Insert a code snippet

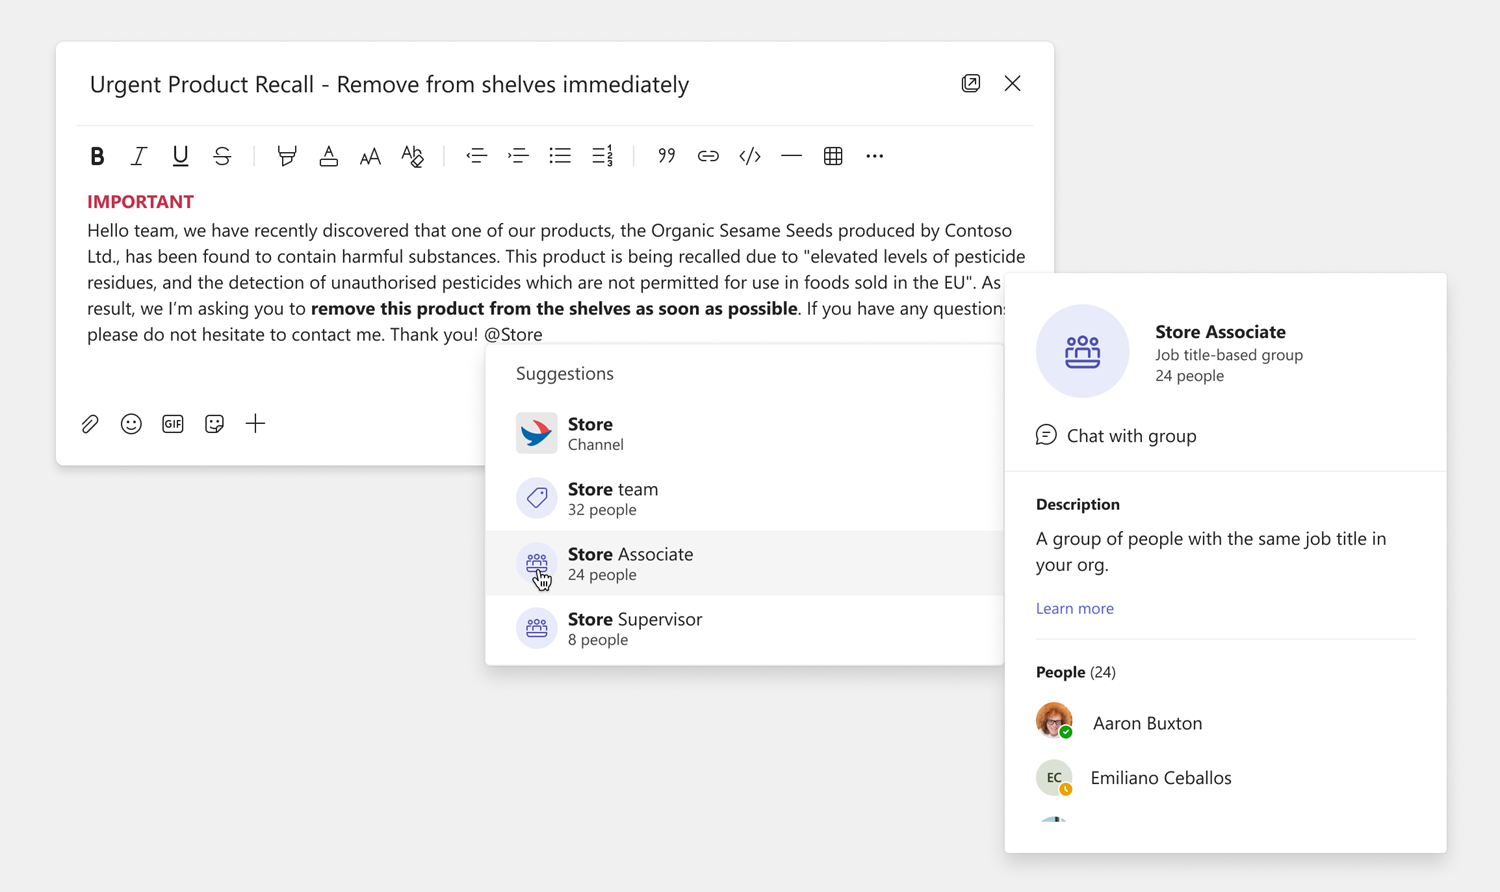click(749, 156)
